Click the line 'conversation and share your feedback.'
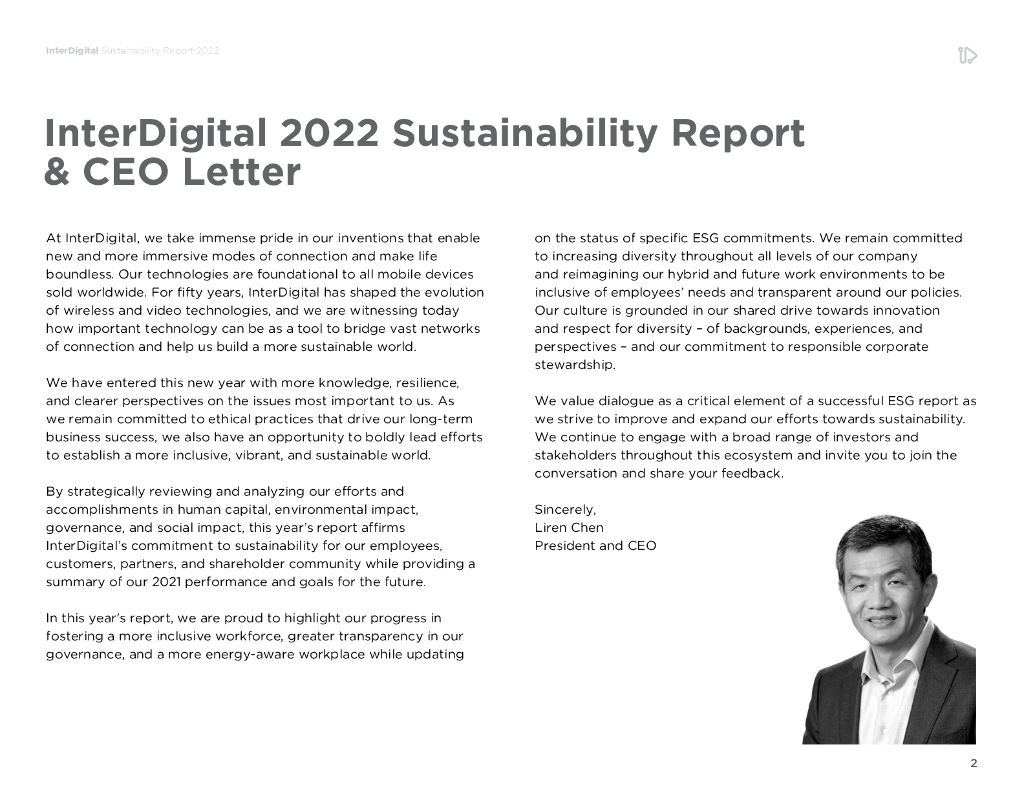This screenshot has height=791, width=1024. 659,473
